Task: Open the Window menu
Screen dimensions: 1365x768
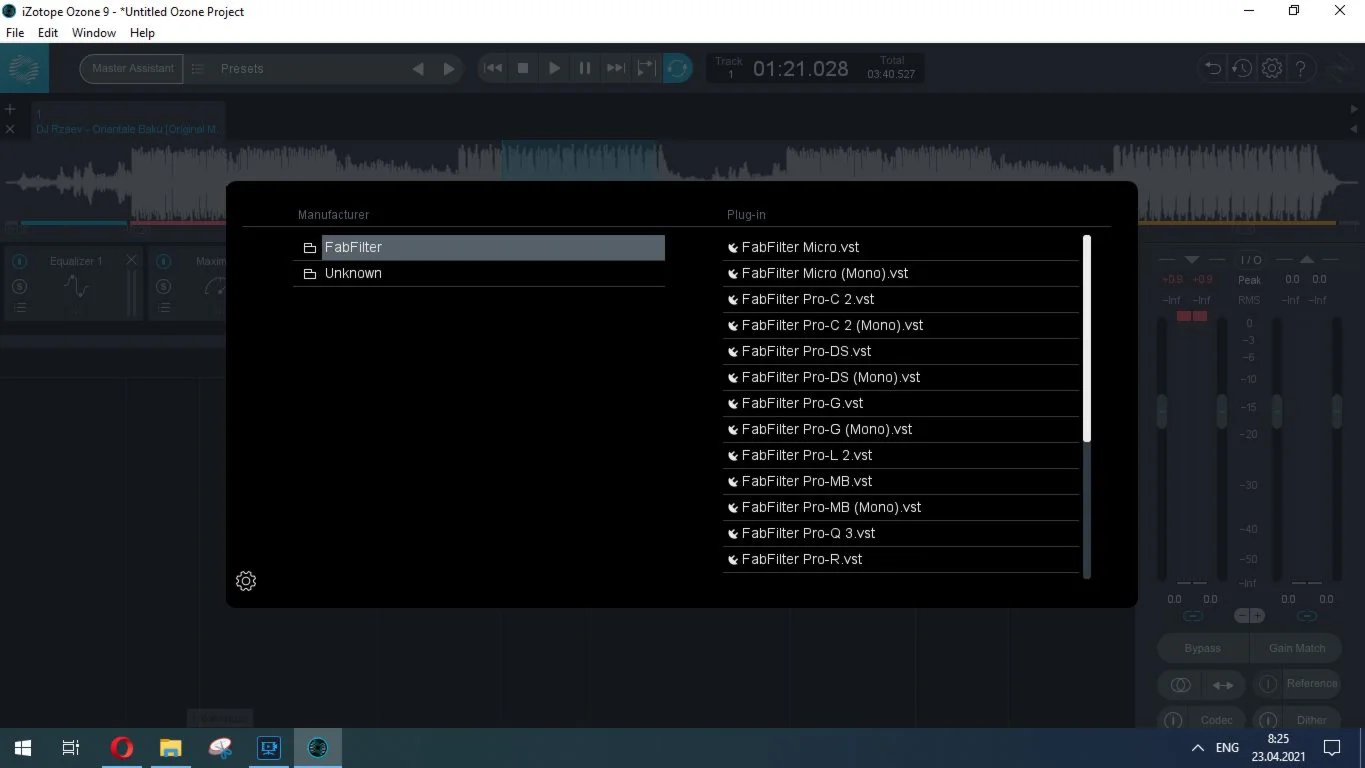Action: [94, 33]
